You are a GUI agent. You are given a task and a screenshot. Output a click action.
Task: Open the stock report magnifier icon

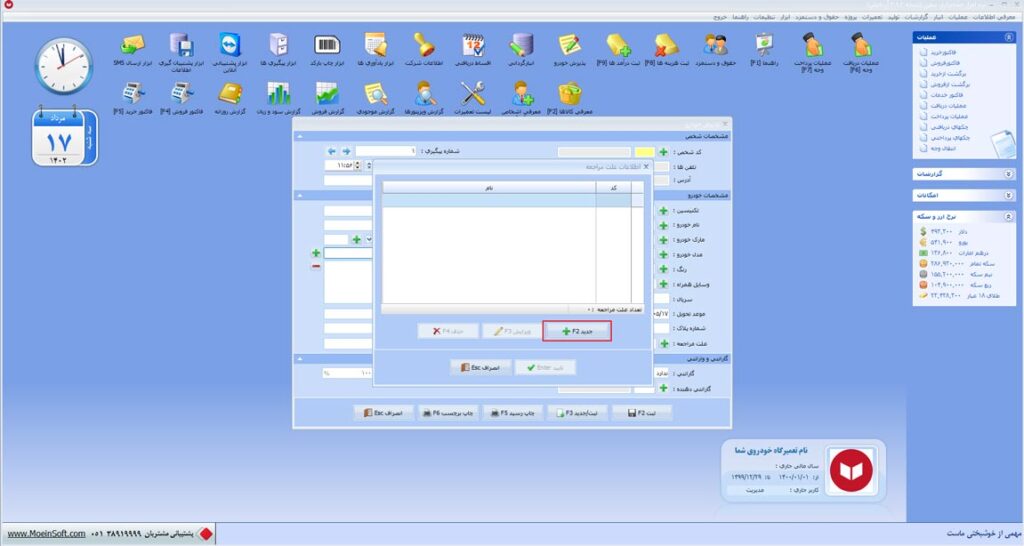point(376,94)
